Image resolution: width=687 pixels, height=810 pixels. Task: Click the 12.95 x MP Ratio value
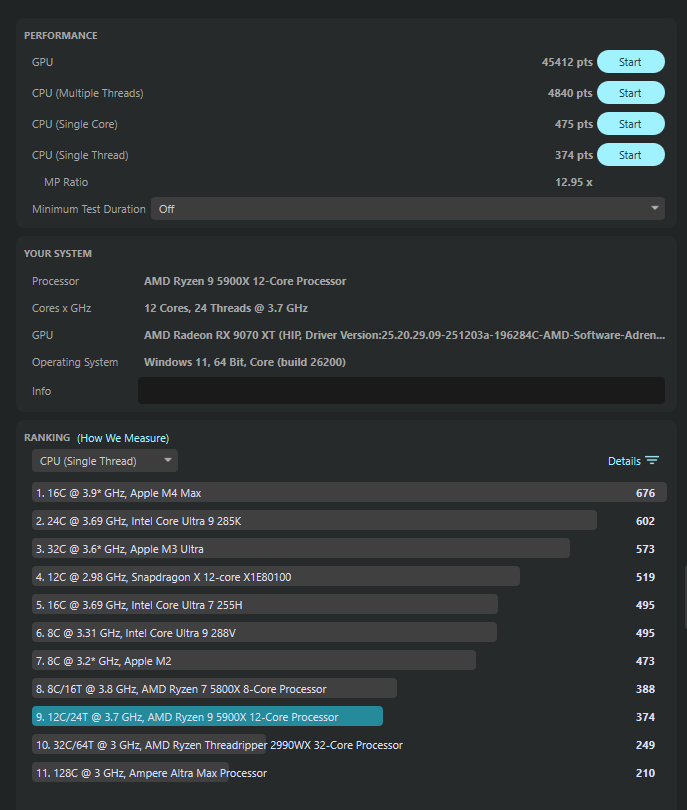(573, 182)
